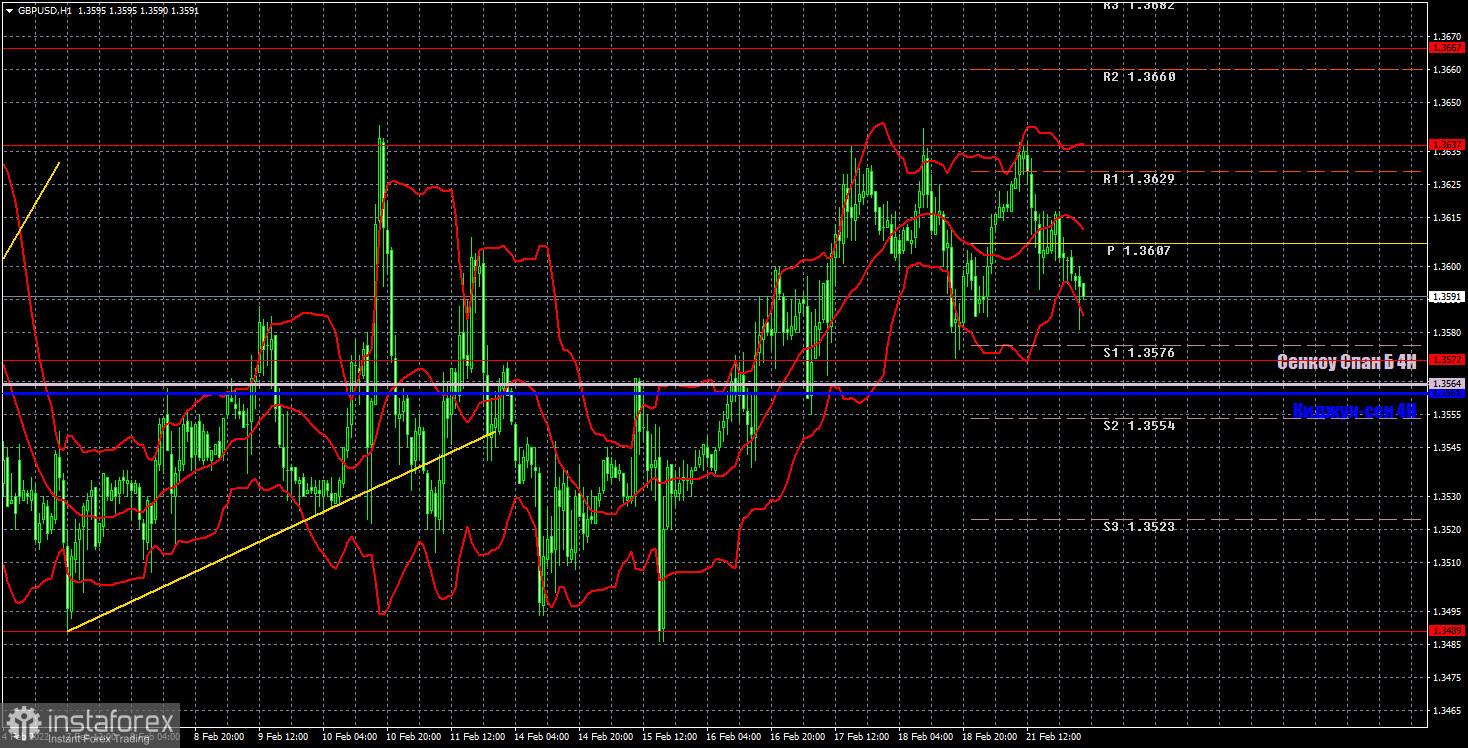The height and width of the screenshot is (748, 1468).
Task: Click the S2 1.3554 pivot label
Action: tap(1139, 425)
